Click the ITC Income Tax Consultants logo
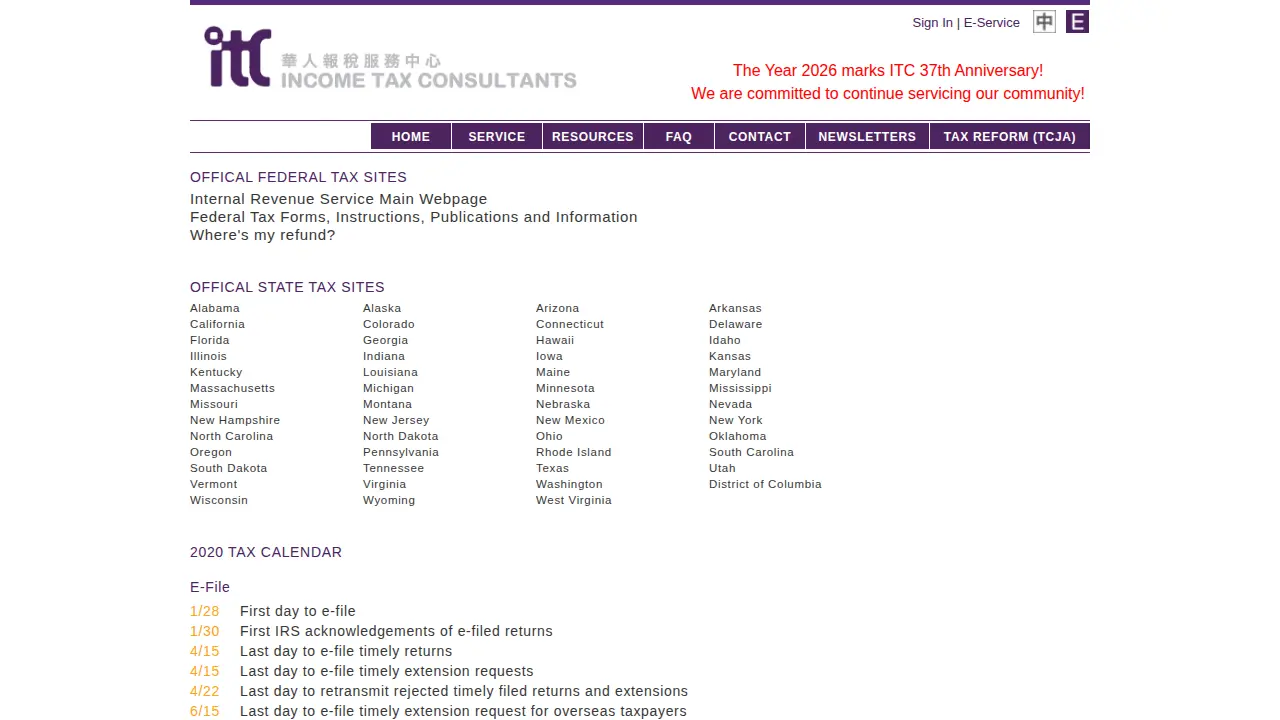Viewport: 1280px width, 720px height. pos(390,58)
